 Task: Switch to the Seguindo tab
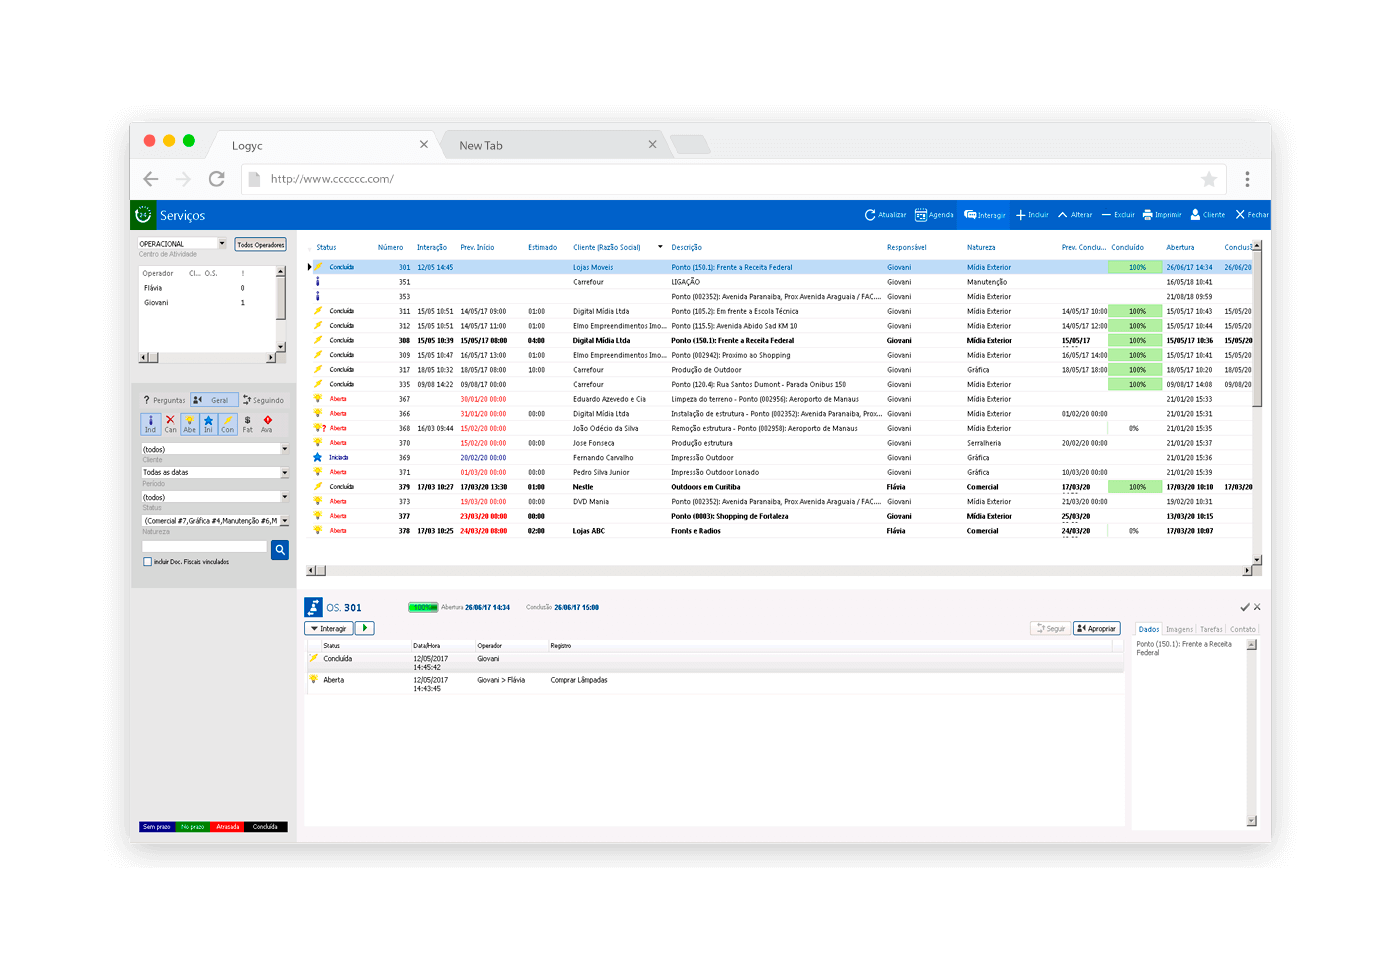tap(263, 400)
